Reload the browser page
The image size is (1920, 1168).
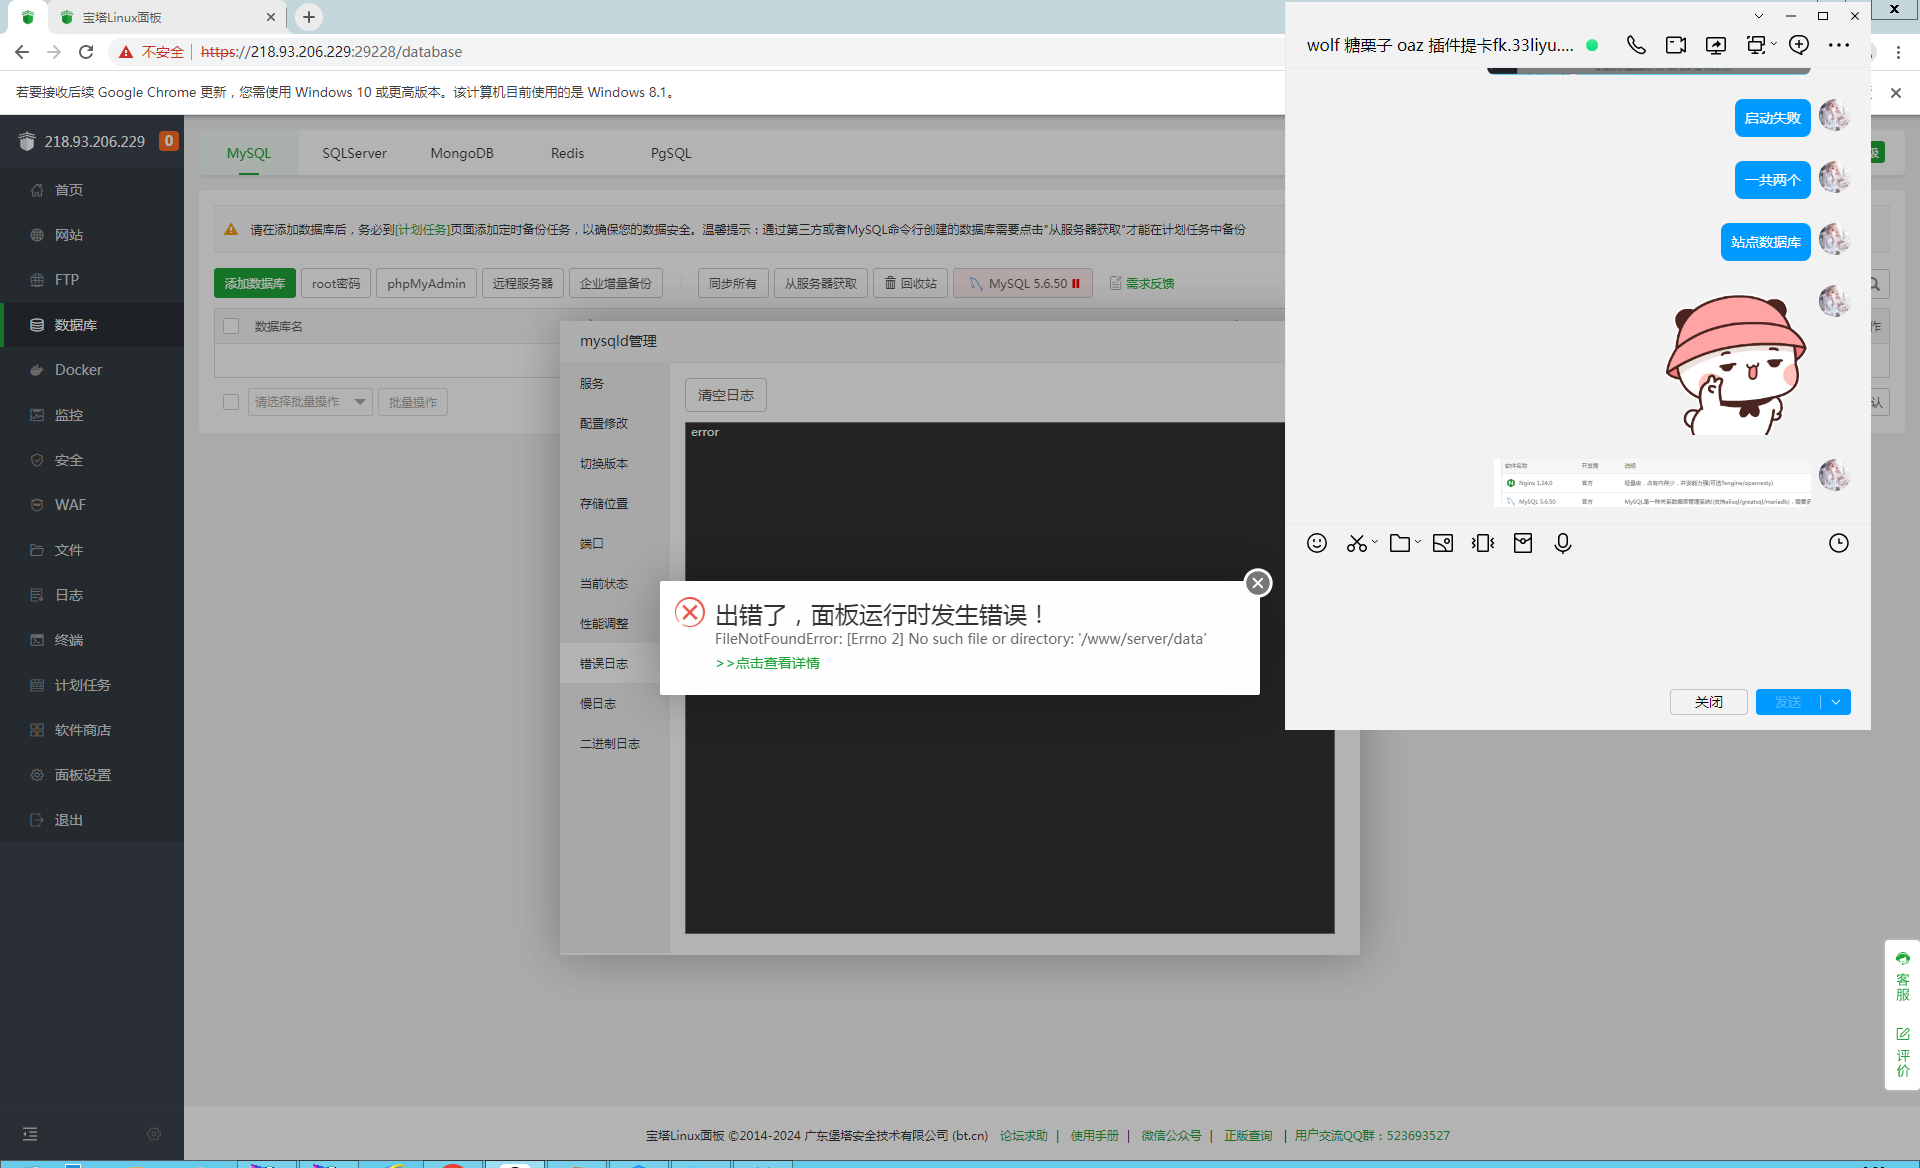pos(86,52)
